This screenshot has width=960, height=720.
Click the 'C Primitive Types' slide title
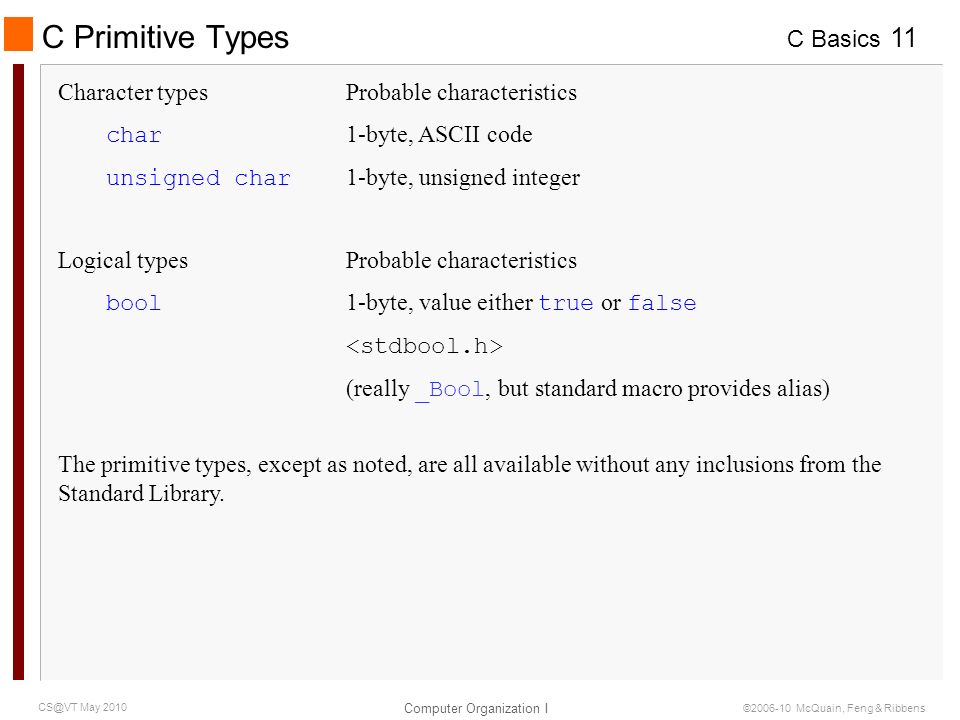[x=165, y=37]
